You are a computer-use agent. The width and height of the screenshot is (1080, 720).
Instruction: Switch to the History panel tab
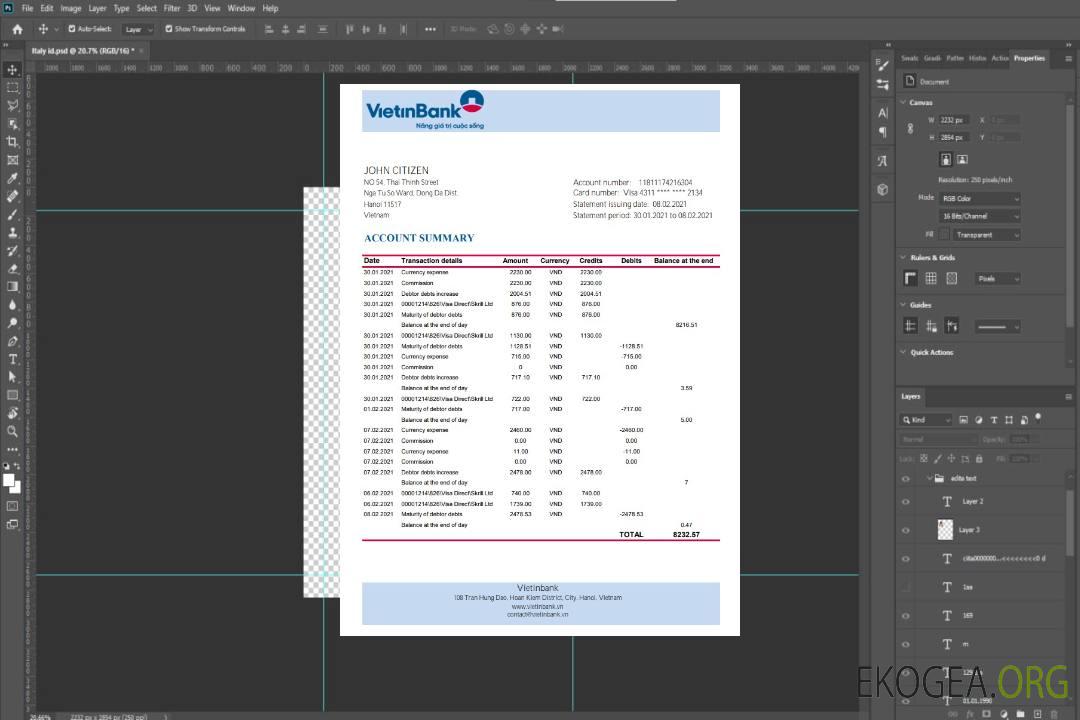(977, 59)
